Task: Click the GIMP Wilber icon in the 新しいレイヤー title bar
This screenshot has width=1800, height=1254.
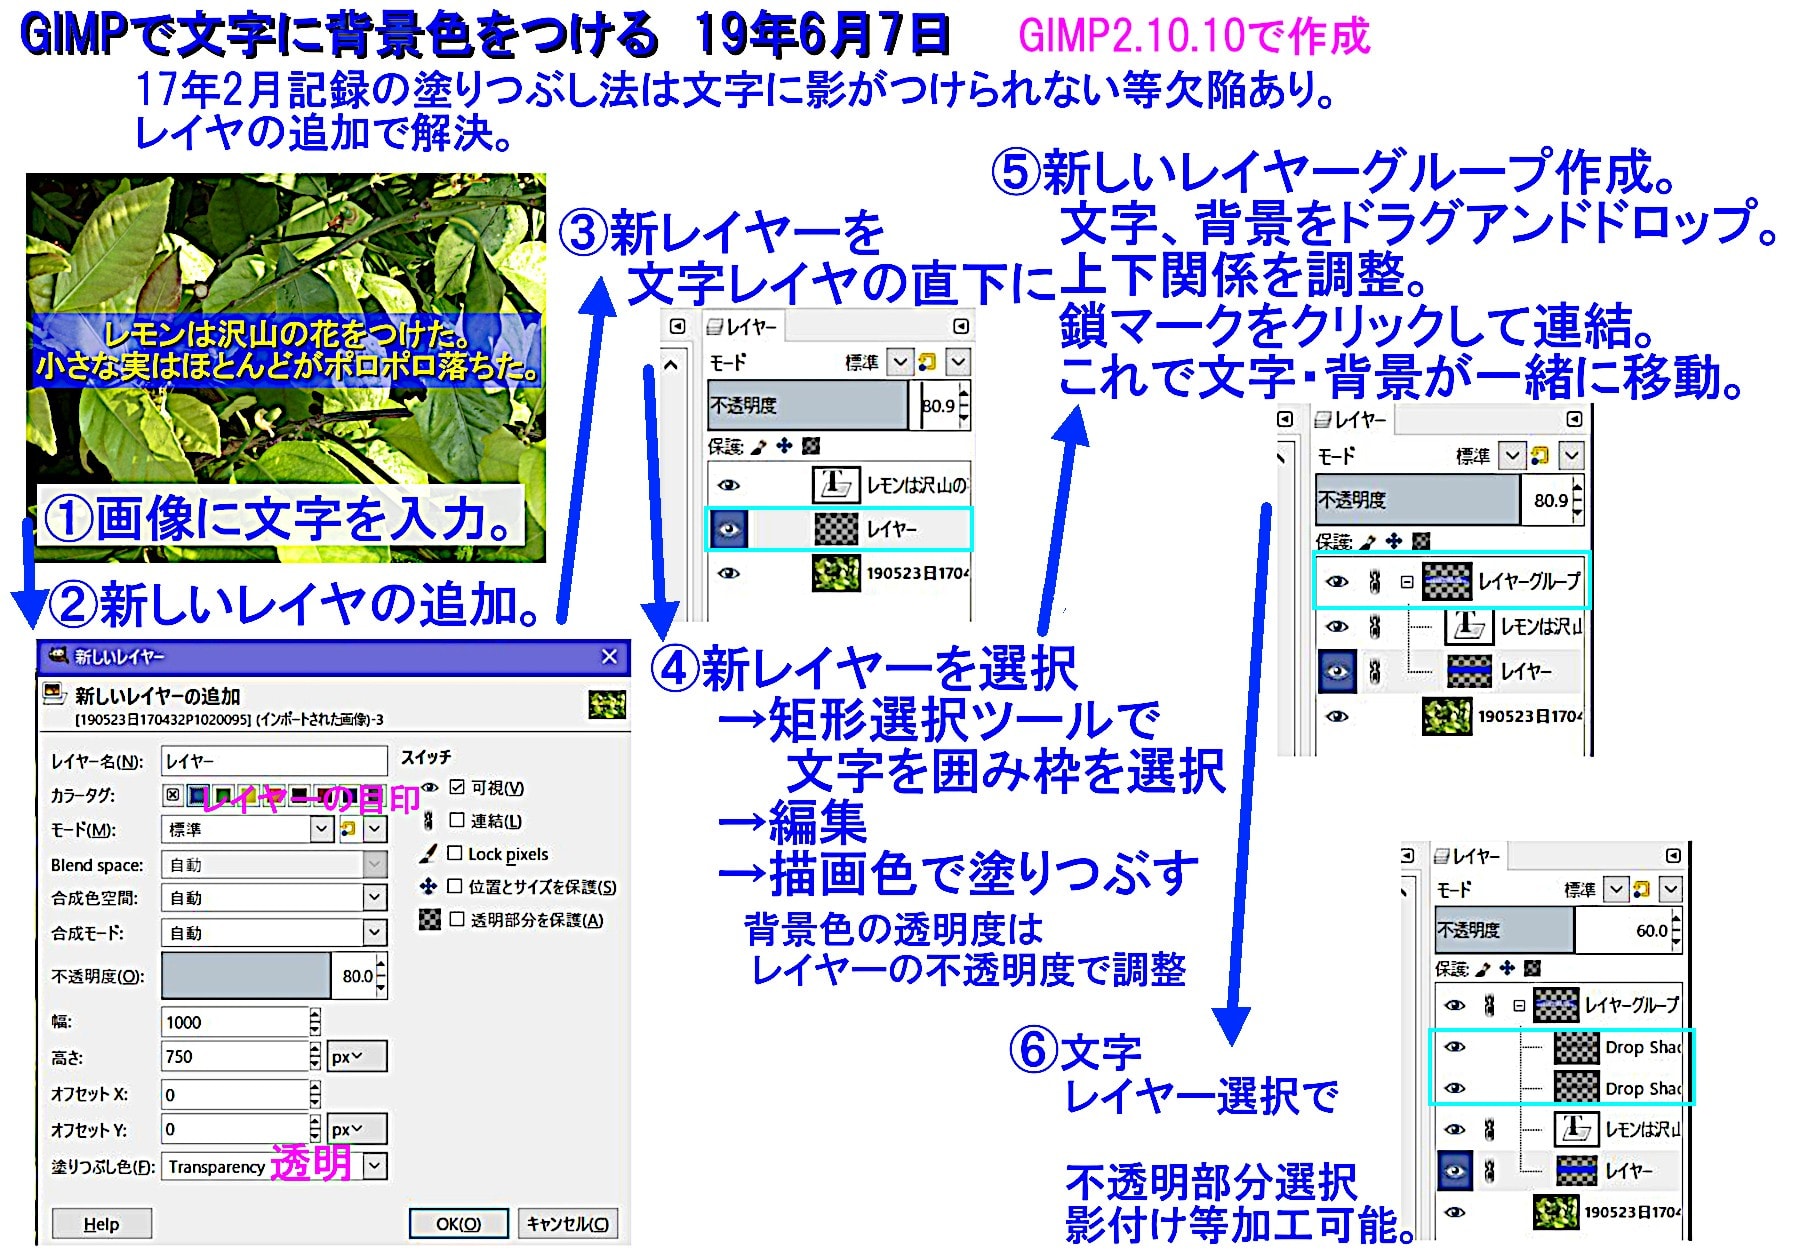Action: coord(58,656)
